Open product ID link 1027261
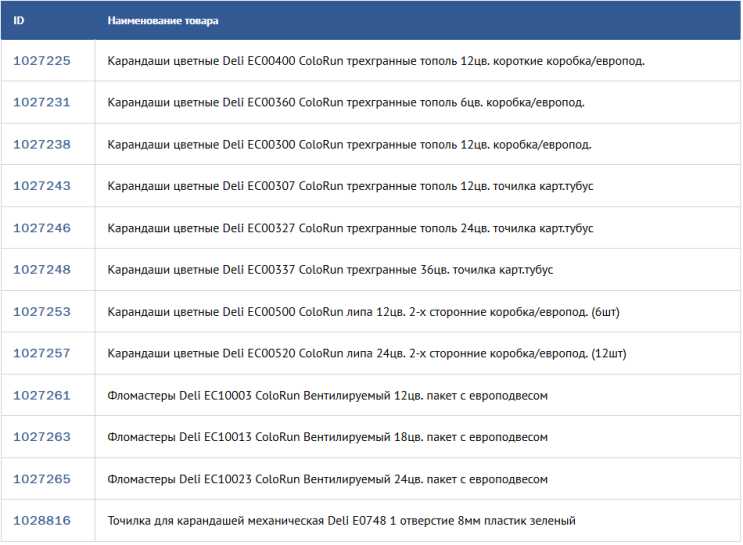This screenshot has height=545, width=743. point(42,395)
